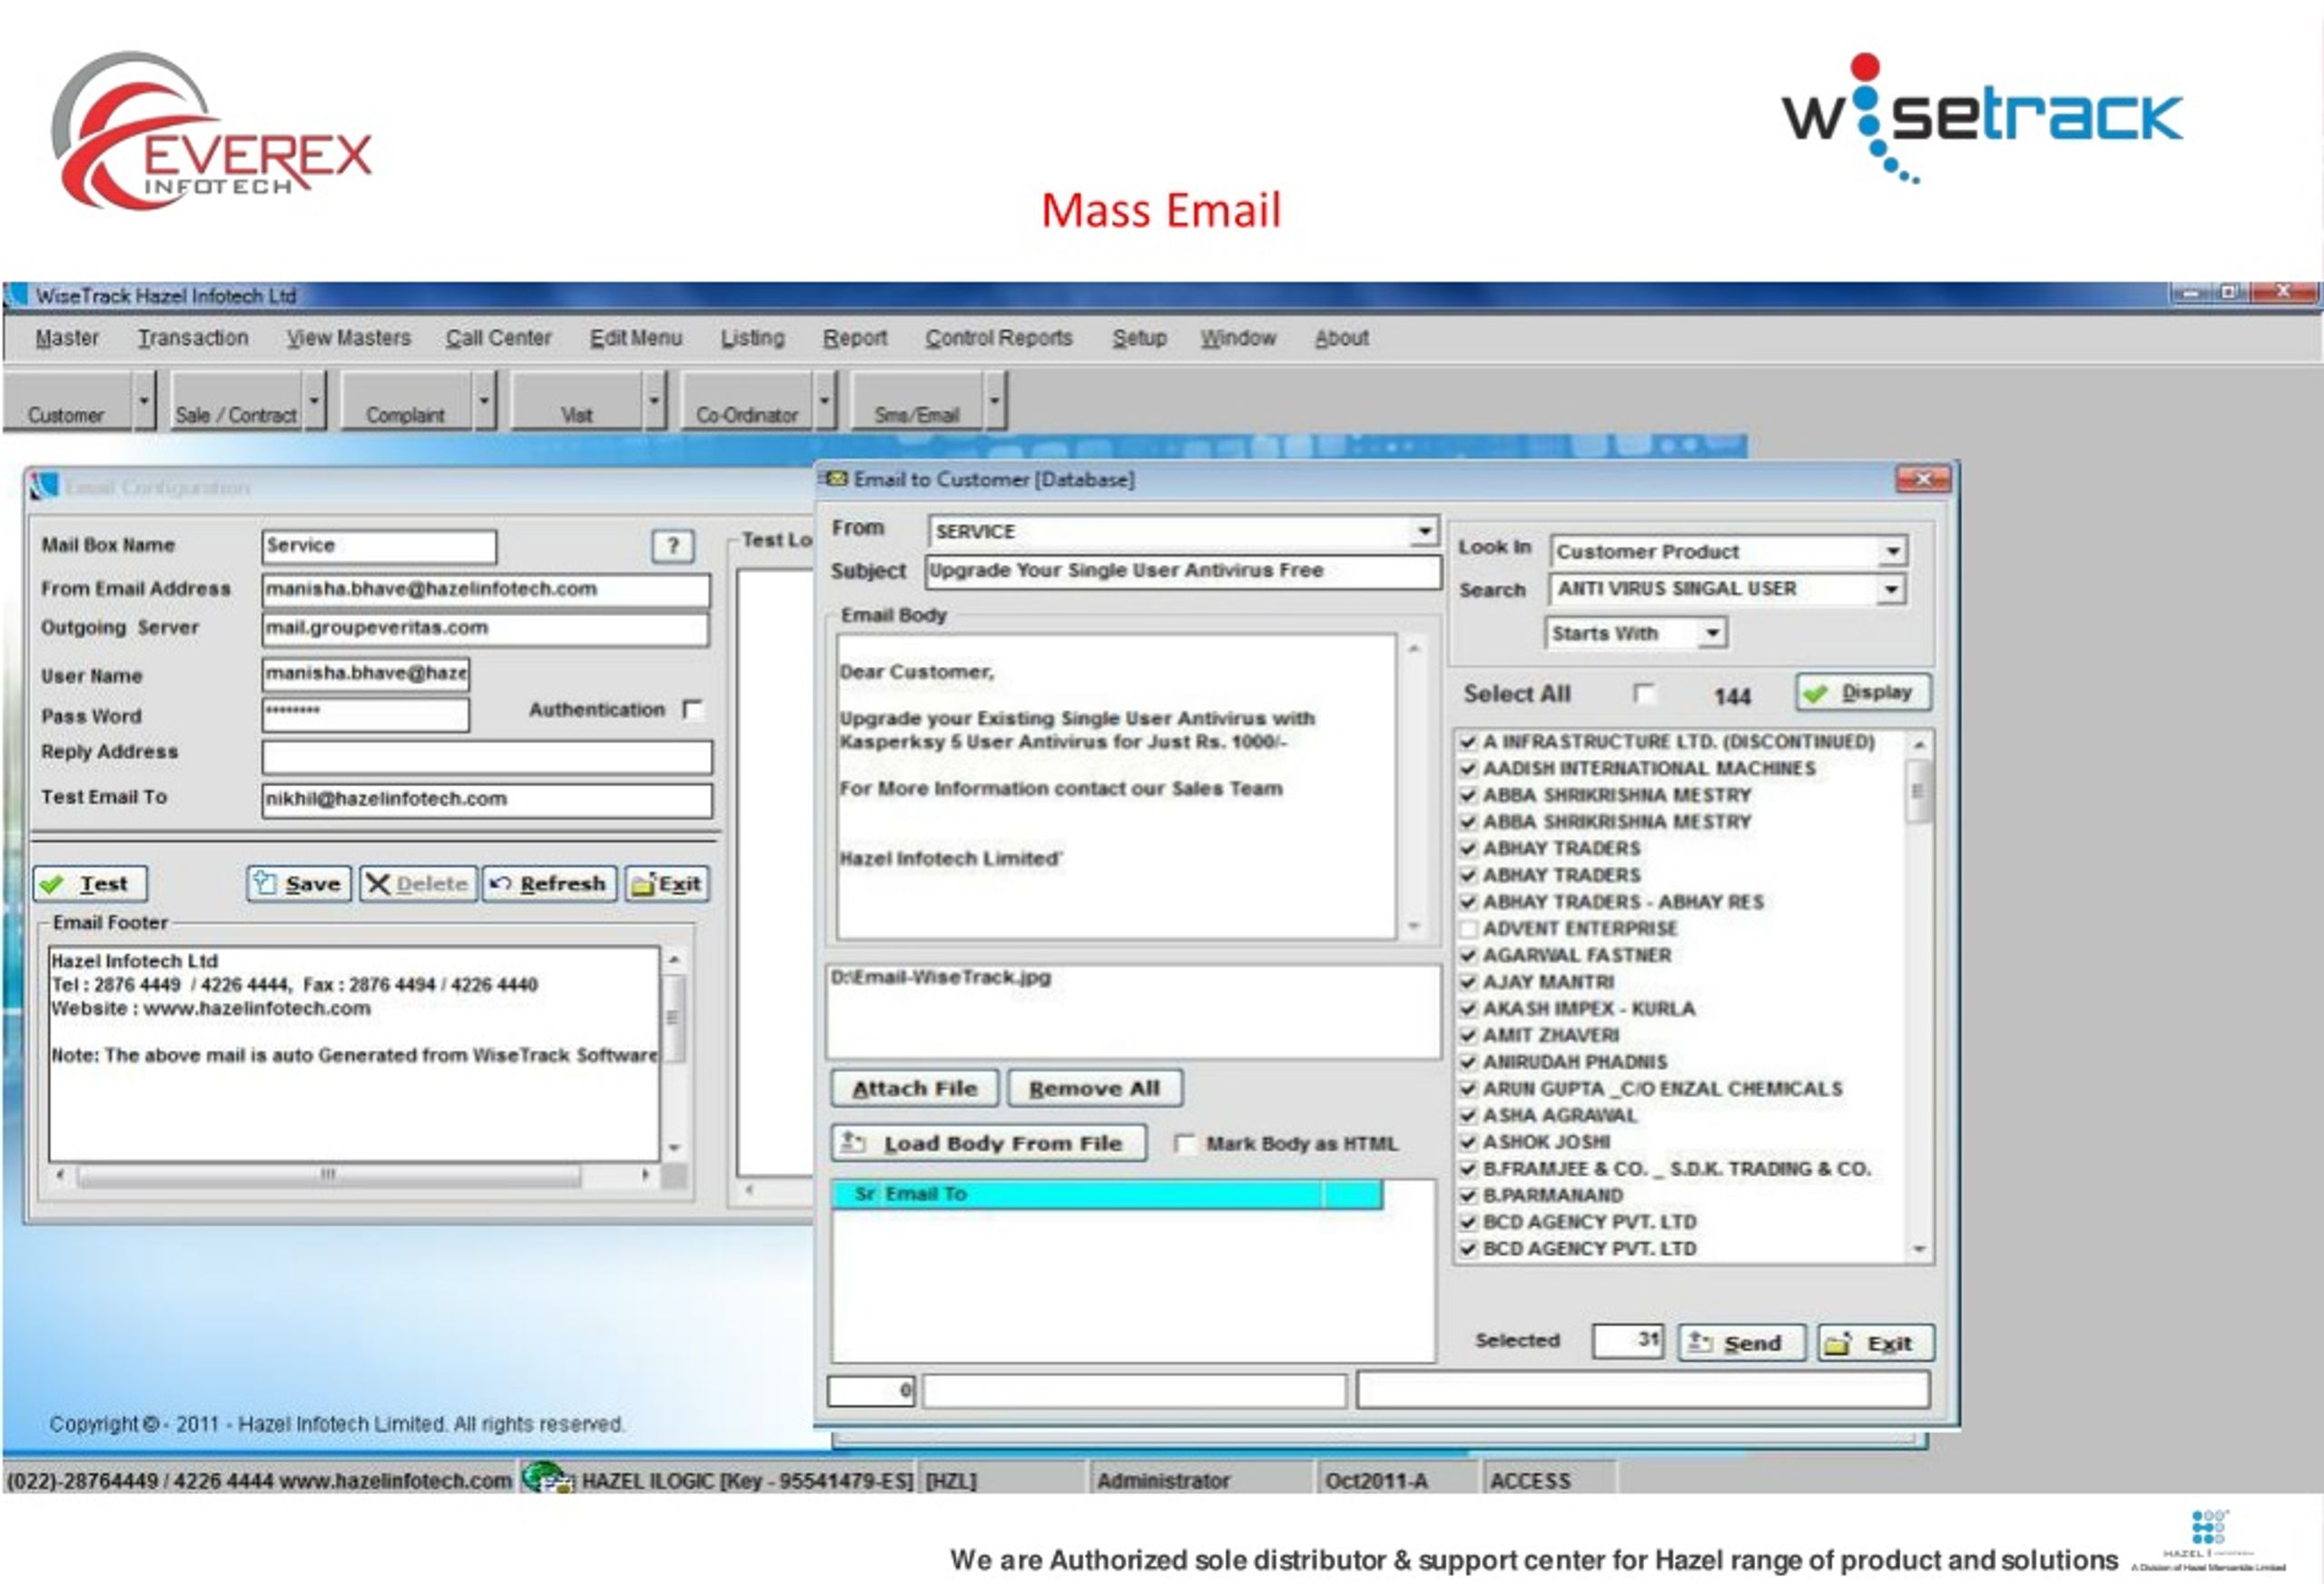Click the Test Email To field

click(487, 799)
